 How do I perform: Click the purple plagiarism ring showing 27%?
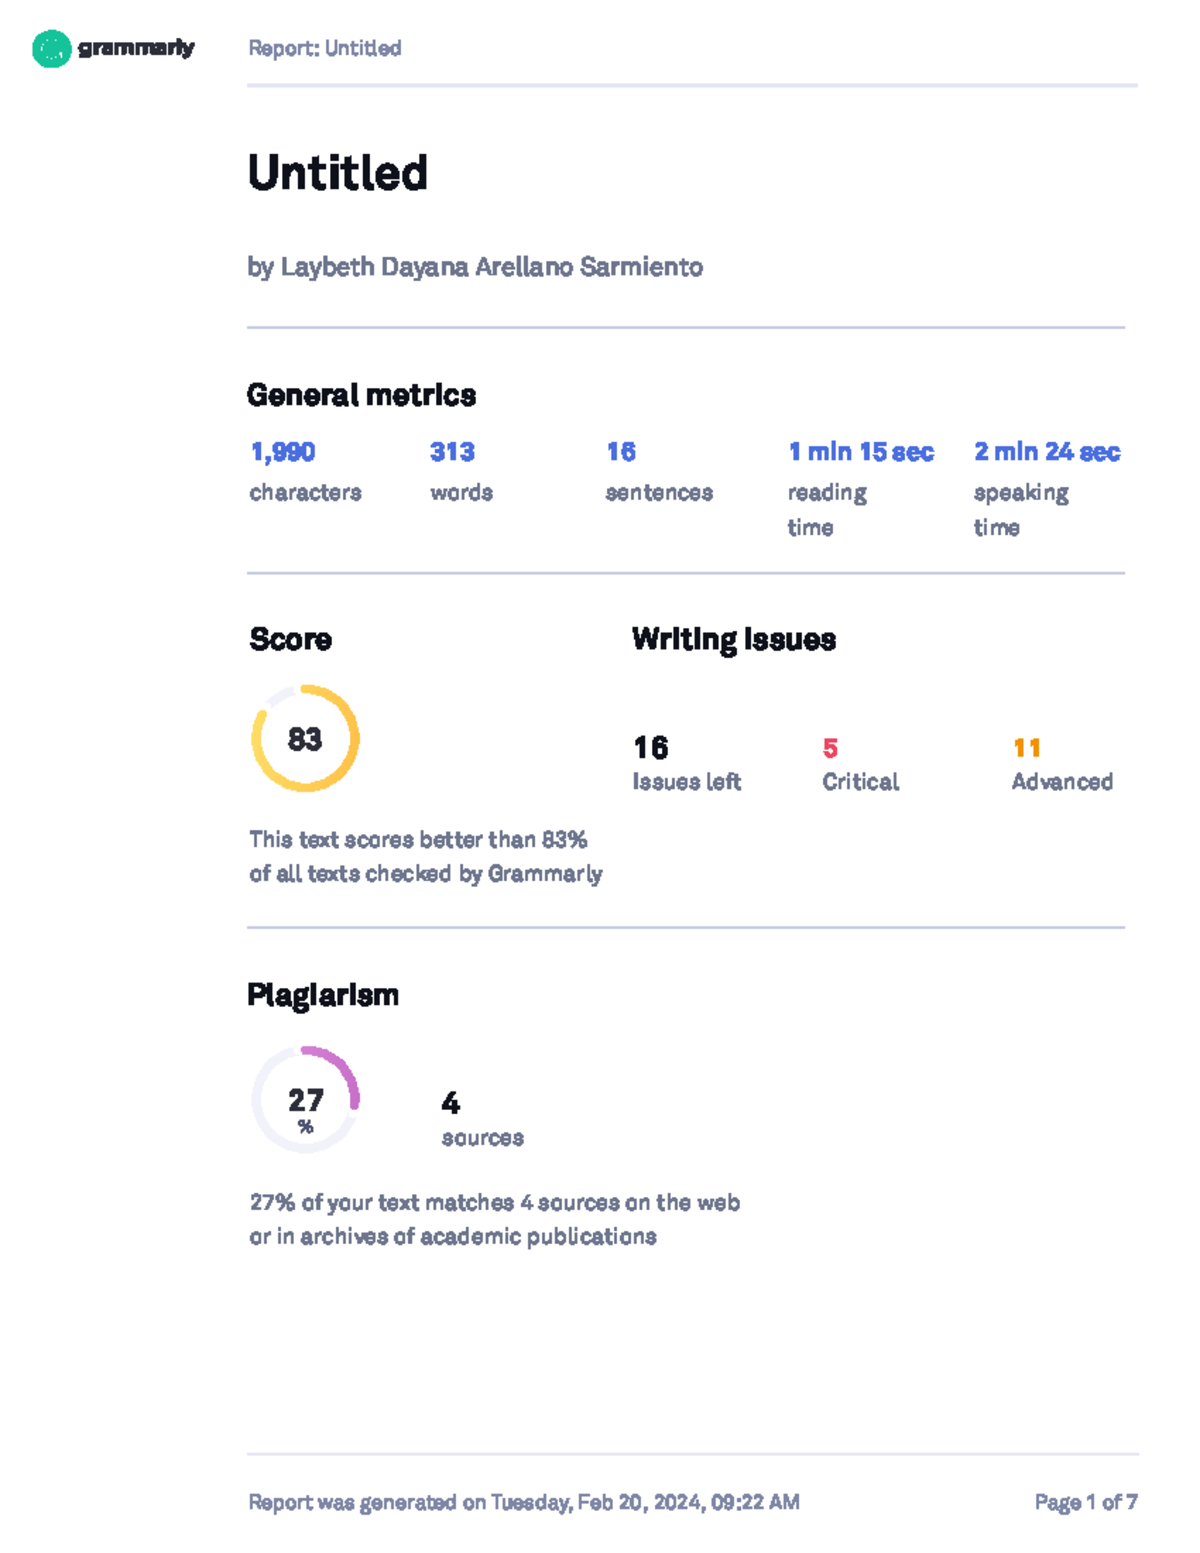coord(305,1100)
